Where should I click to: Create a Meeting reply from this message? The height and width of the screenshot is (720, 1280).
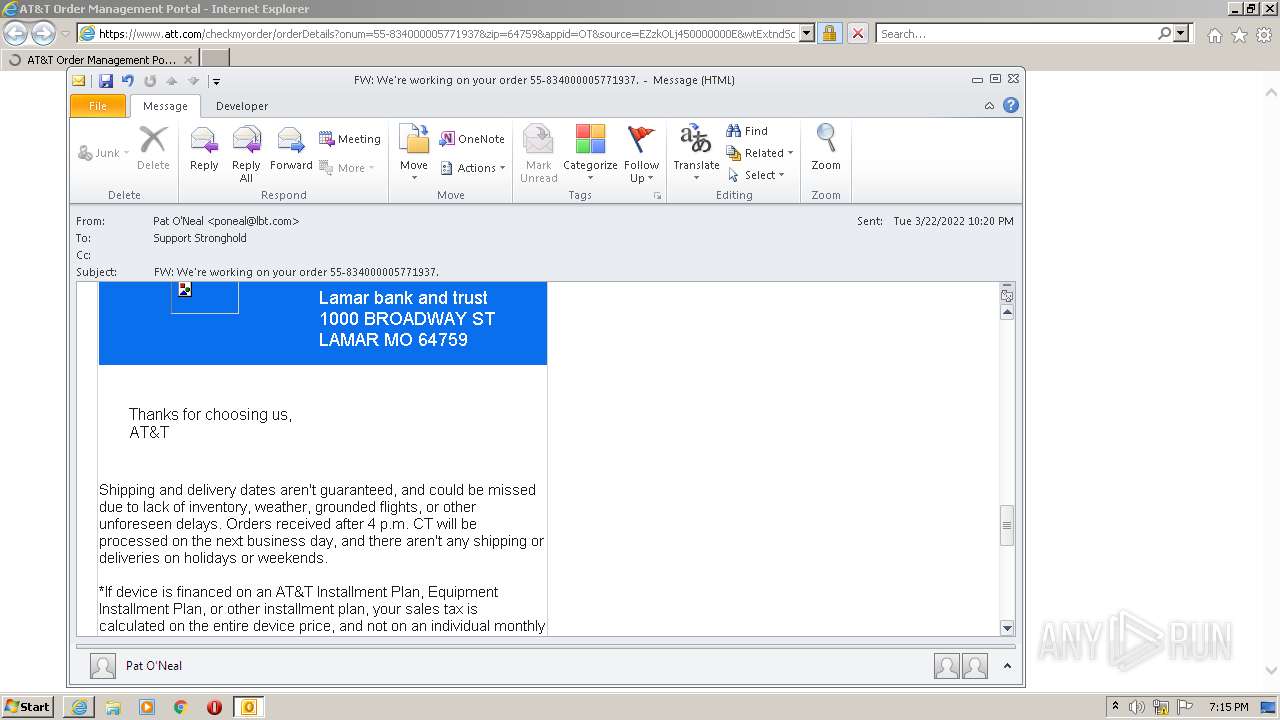click(x=350, y=139)
